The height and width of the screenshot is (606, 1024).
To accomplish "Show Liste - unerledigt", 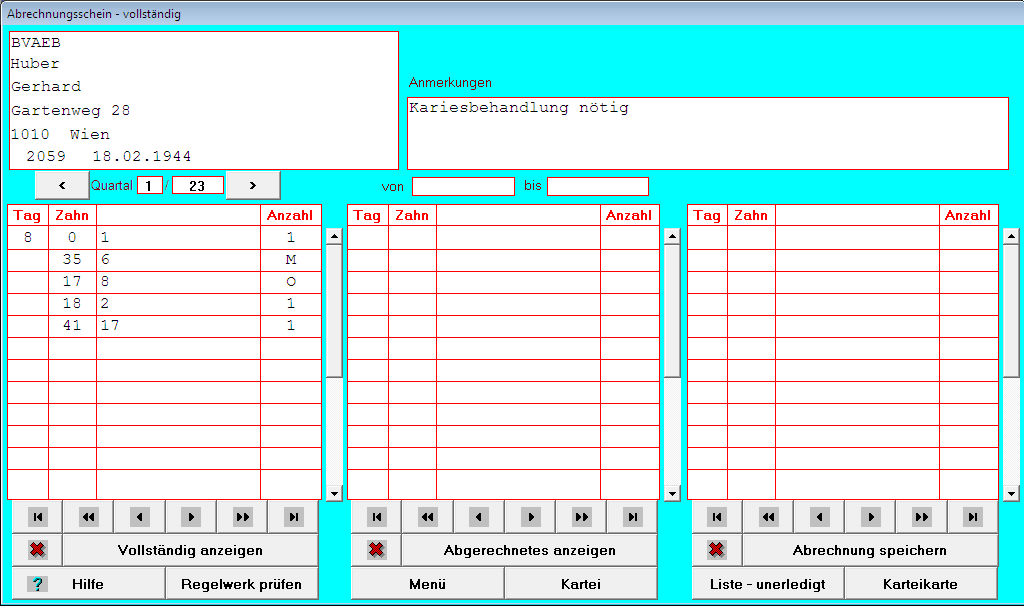I will [767, 584].
